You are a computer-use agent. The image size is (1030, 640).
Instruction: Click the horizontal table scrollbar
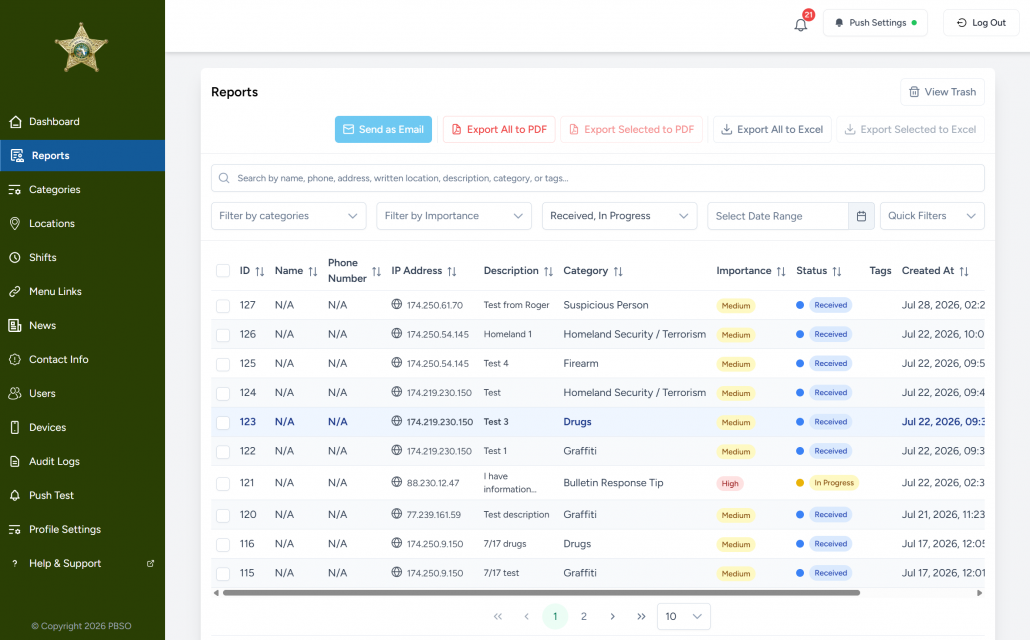click(x=541, y=593)
